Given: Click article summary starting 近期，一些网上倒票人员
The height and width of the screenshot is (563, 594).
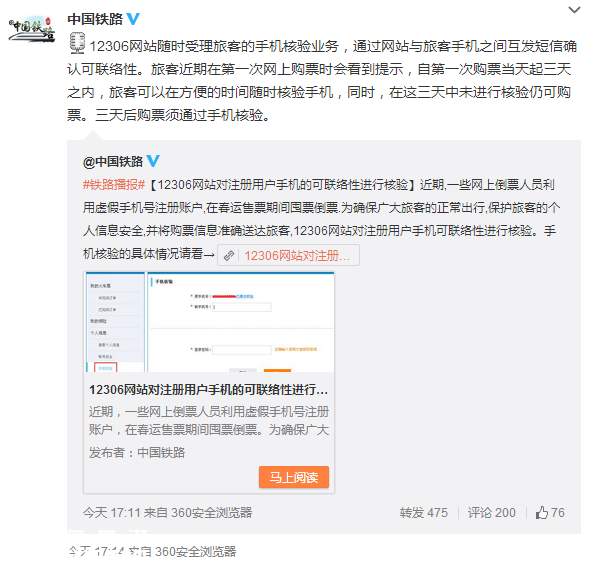Looking at the screenshot, I should click(x=209, y=421).
